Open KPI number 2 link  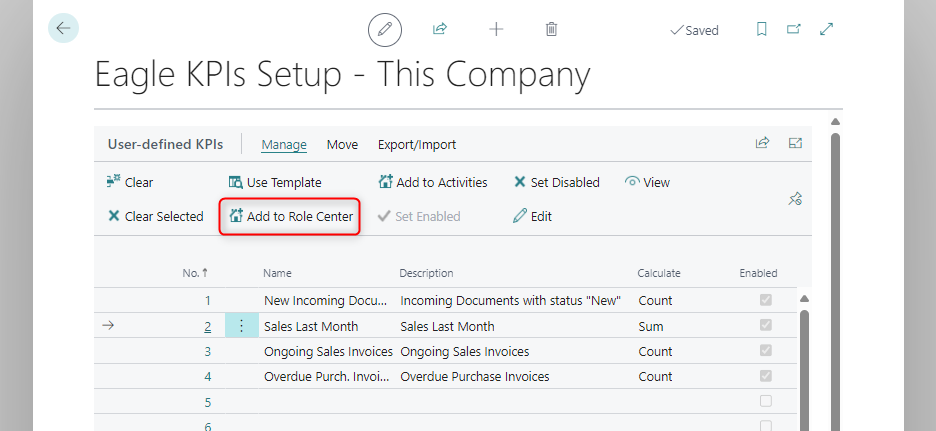pos(208,327)
